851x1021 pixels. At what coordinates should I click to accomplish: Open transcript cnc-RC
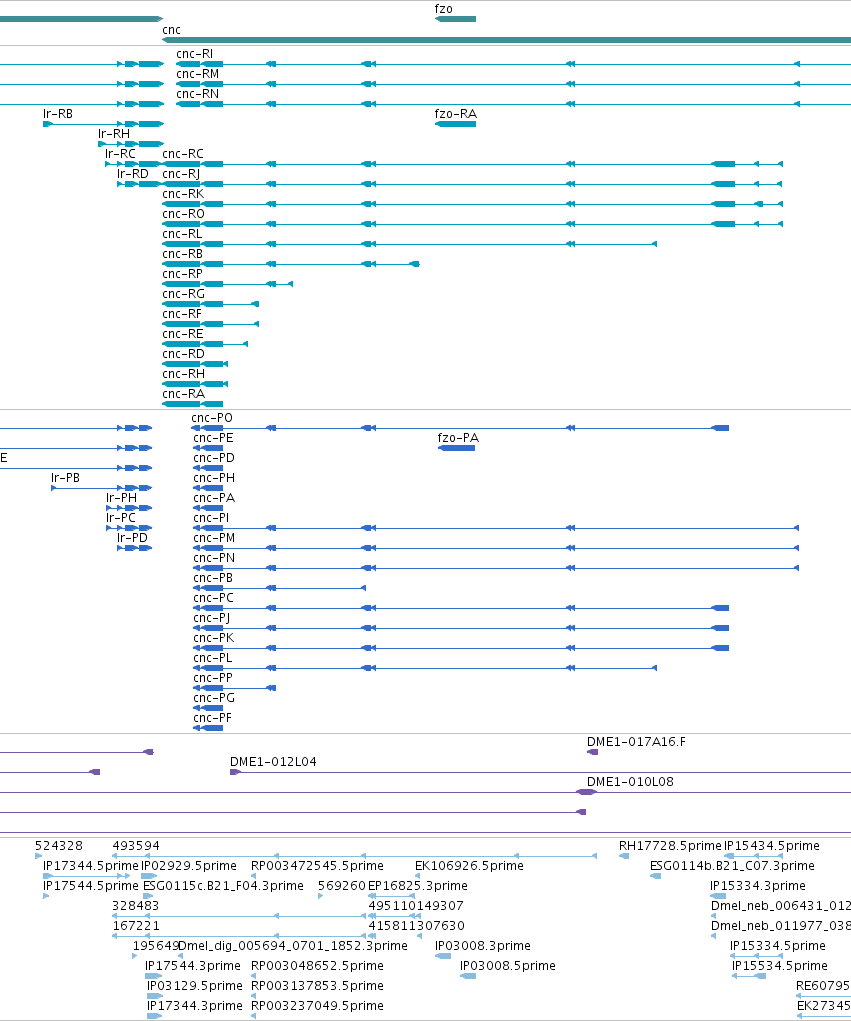coord(183,154)
